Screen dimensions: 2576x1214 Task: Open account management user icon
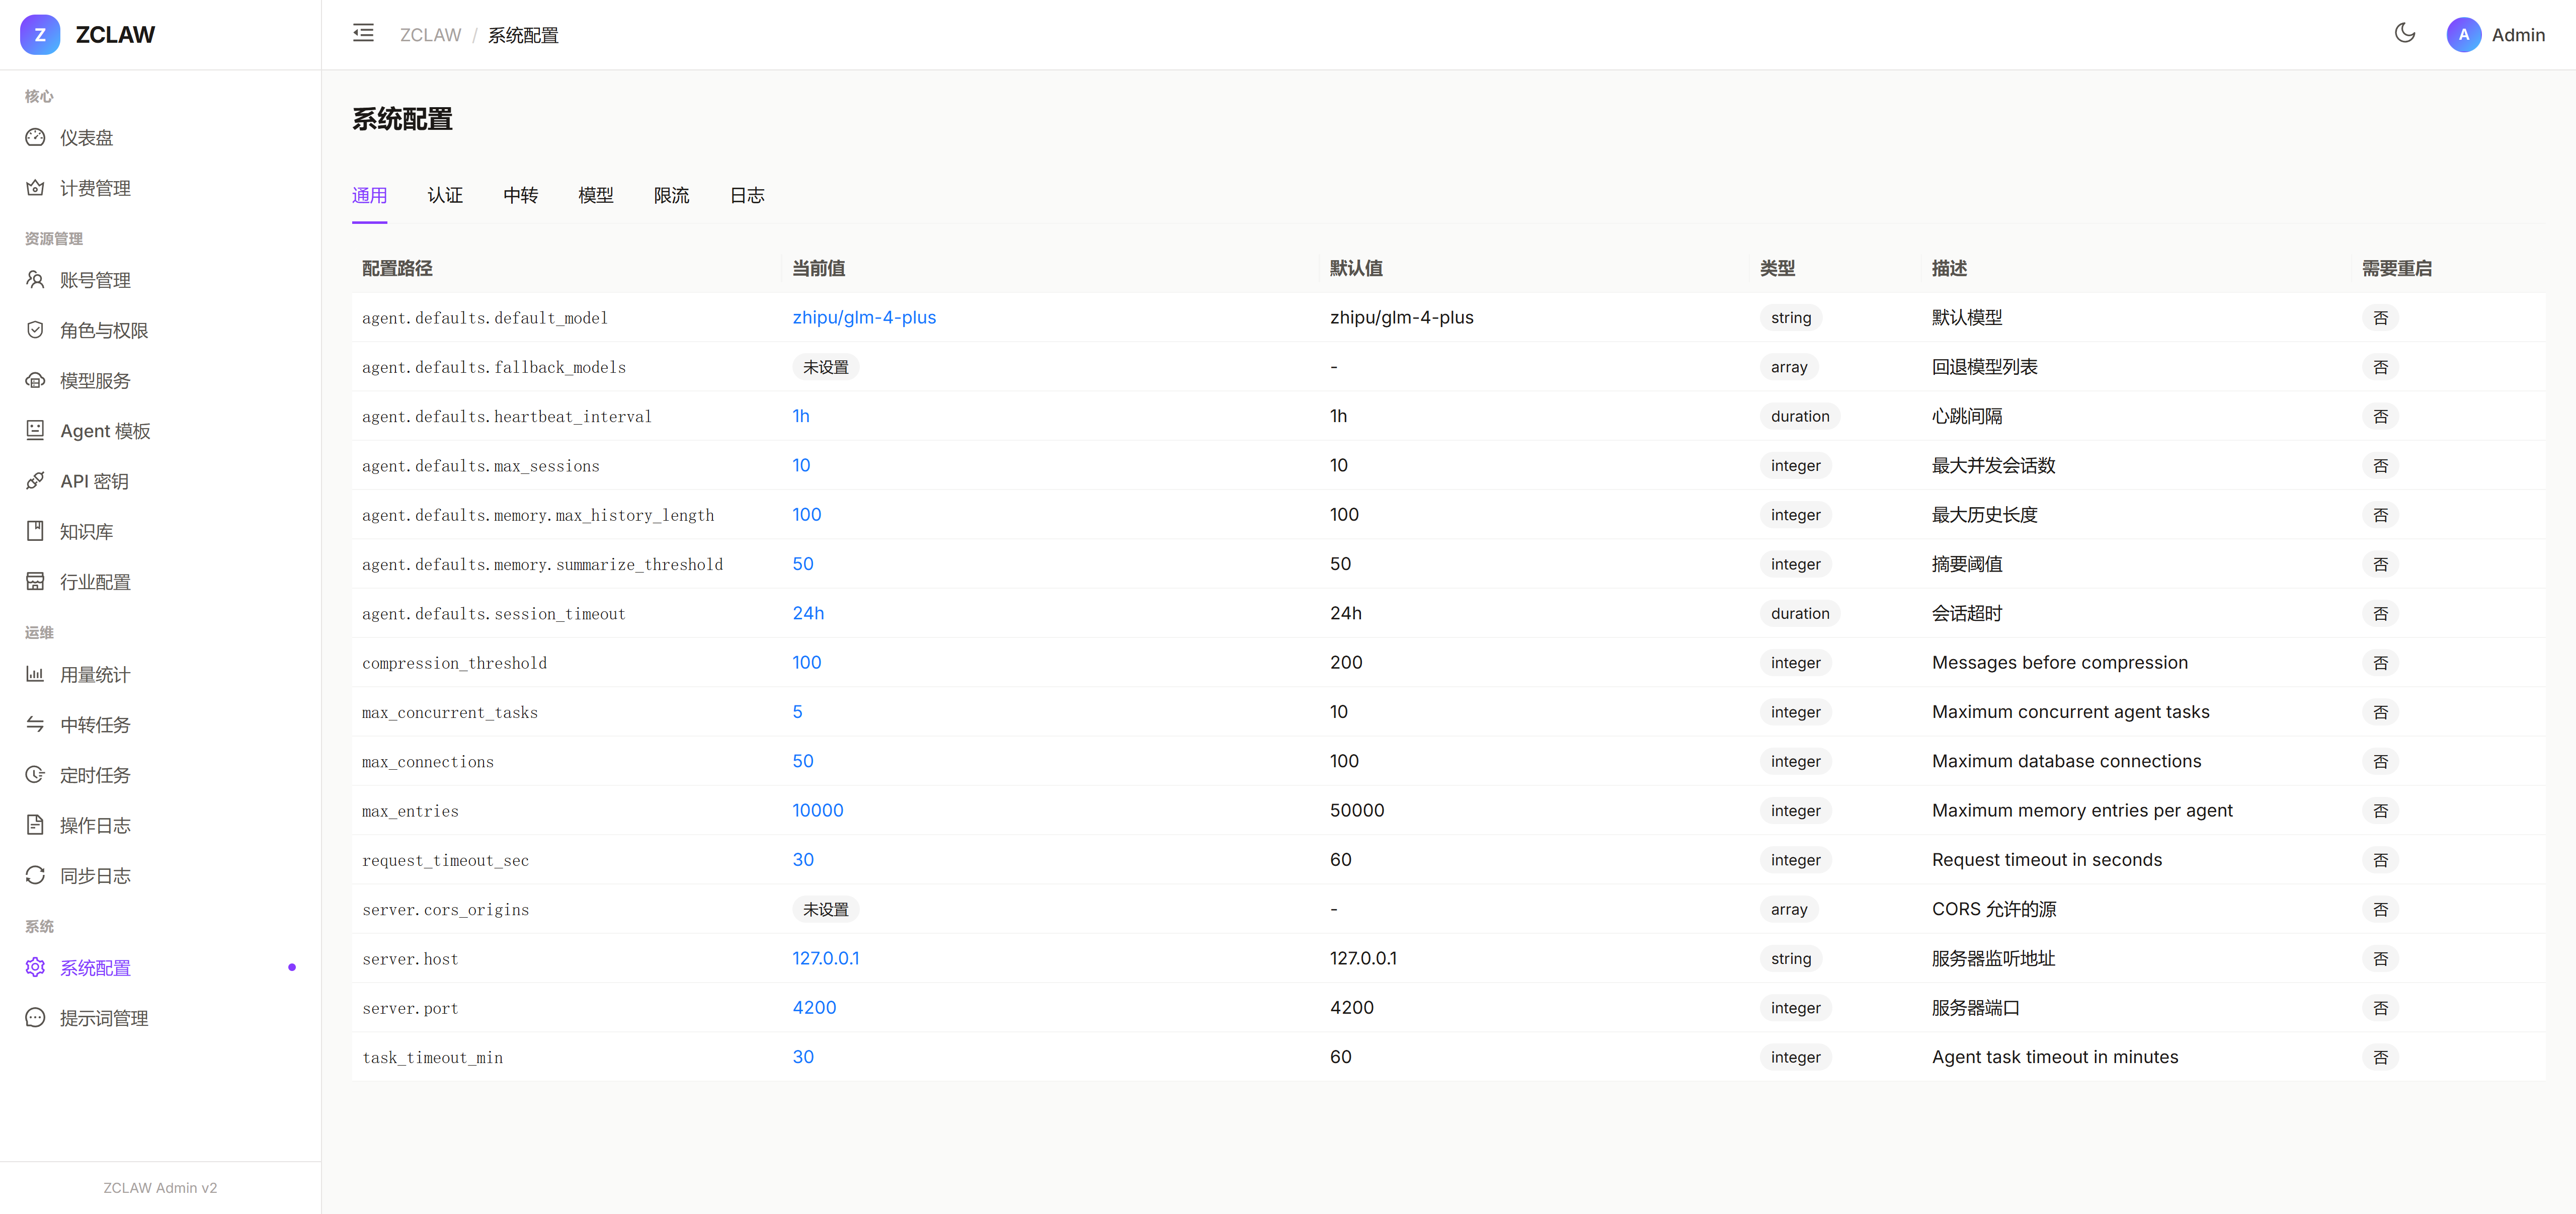point(35,280)
